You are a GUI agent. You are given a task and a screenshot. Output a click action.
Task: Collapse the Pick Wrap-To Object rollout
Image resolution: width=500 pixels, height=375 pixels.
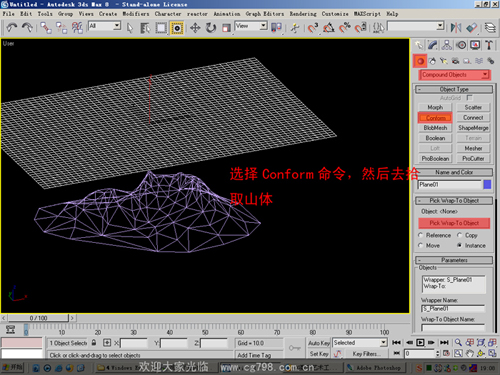[454, 201]
